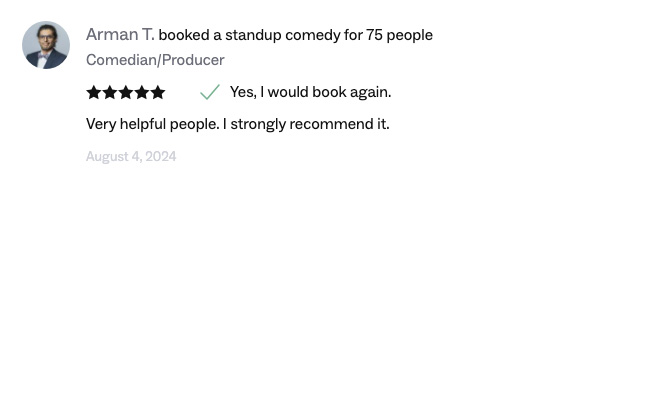Click the sentence "Very helpful people."
Image resolution: width=645 pixels, height=405 pixels.
pyautogui.click(x=152, y=124)
